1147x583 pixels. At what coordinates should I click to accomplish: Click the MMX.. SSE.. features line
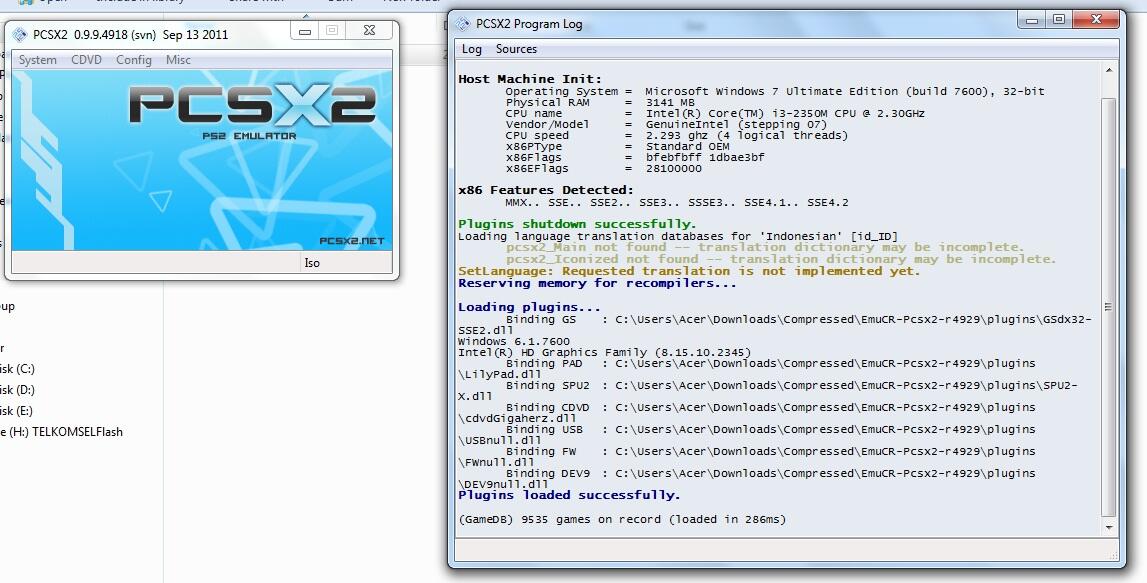(x=677, y=203)
